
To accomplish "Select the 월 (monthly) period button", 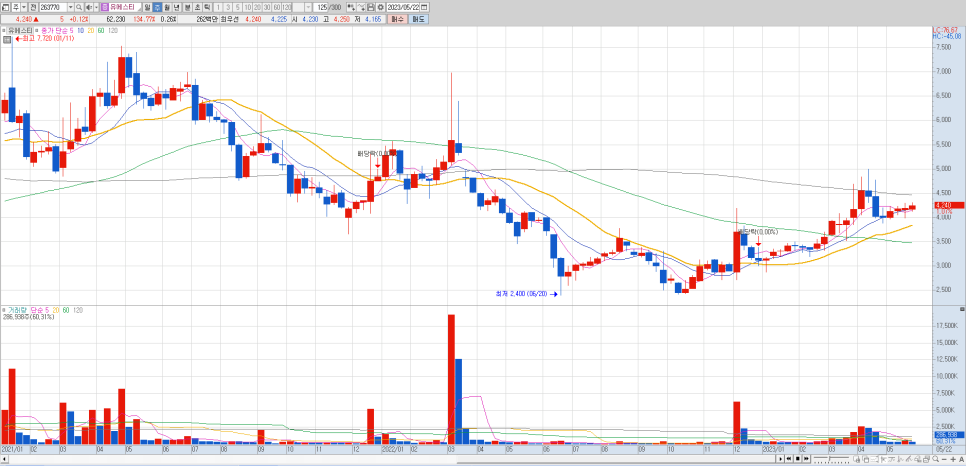I will [x=166, y=7].
